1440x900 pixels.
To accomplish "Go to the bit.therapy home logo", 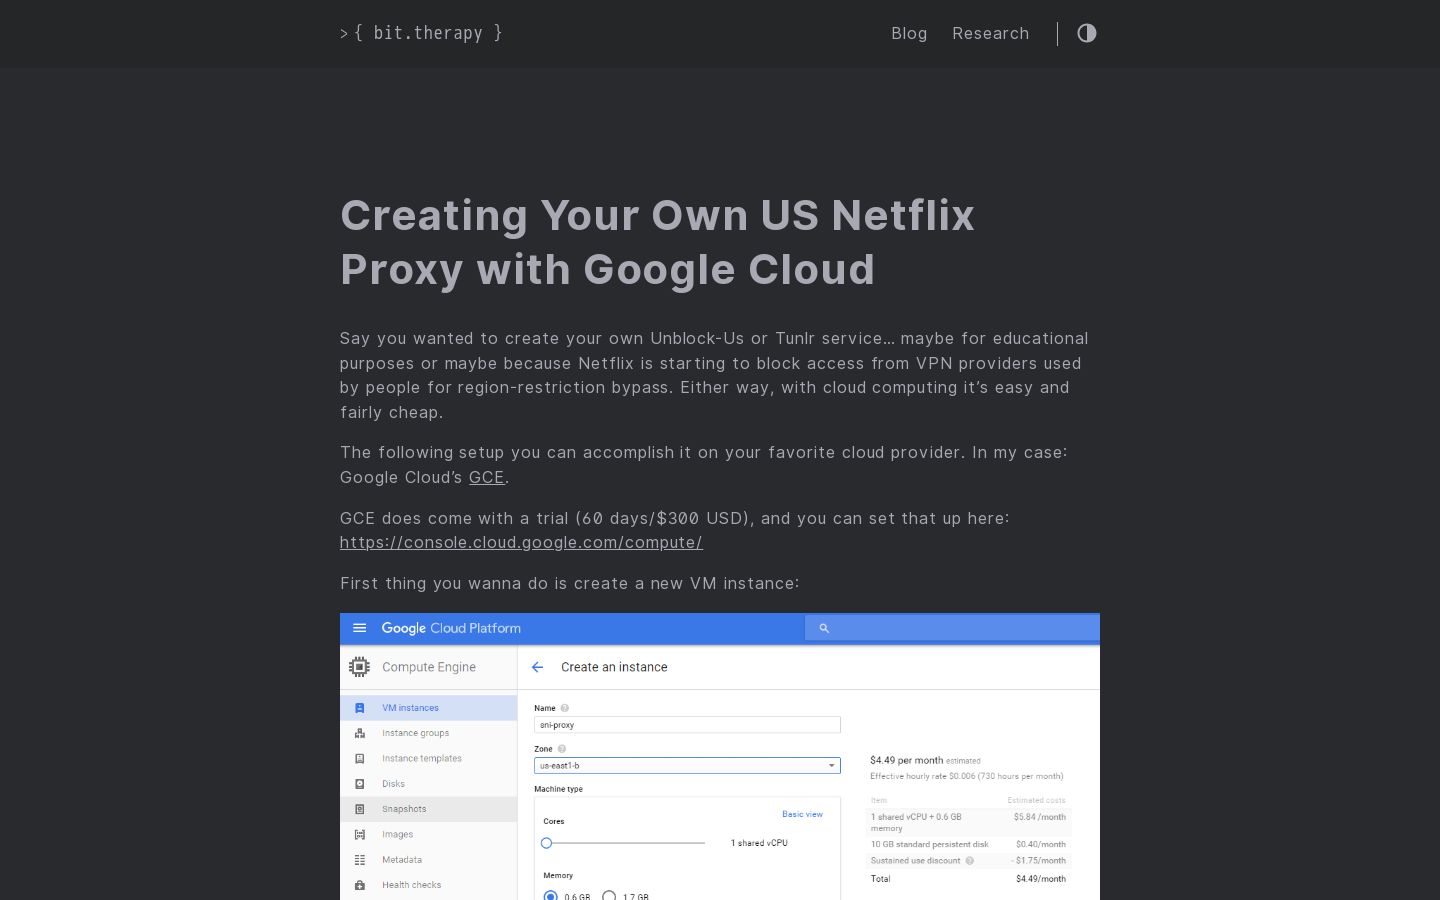I will [x=421, y=33].
